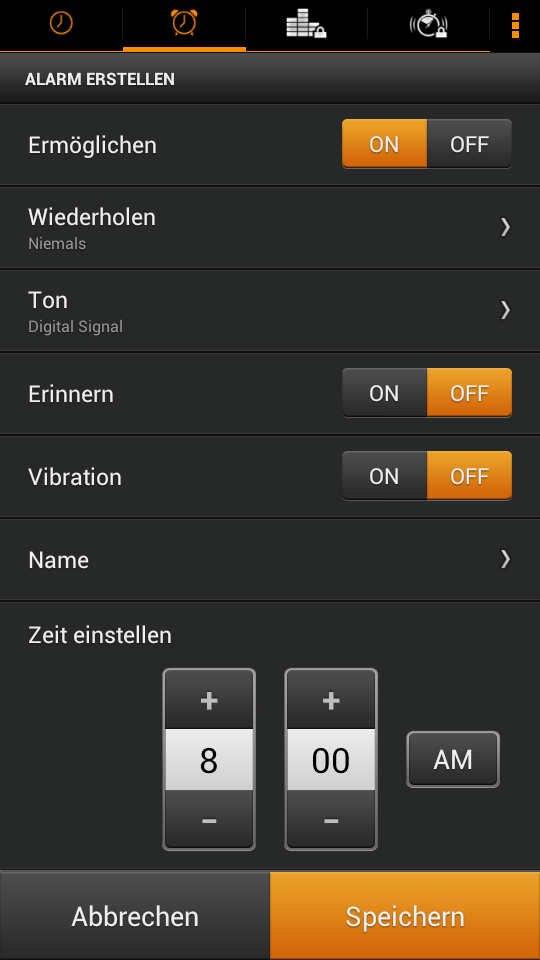Viewport: 540px width, 960px height.
Task: Turn Erinnern switch ON
Action: coord(384,393)
